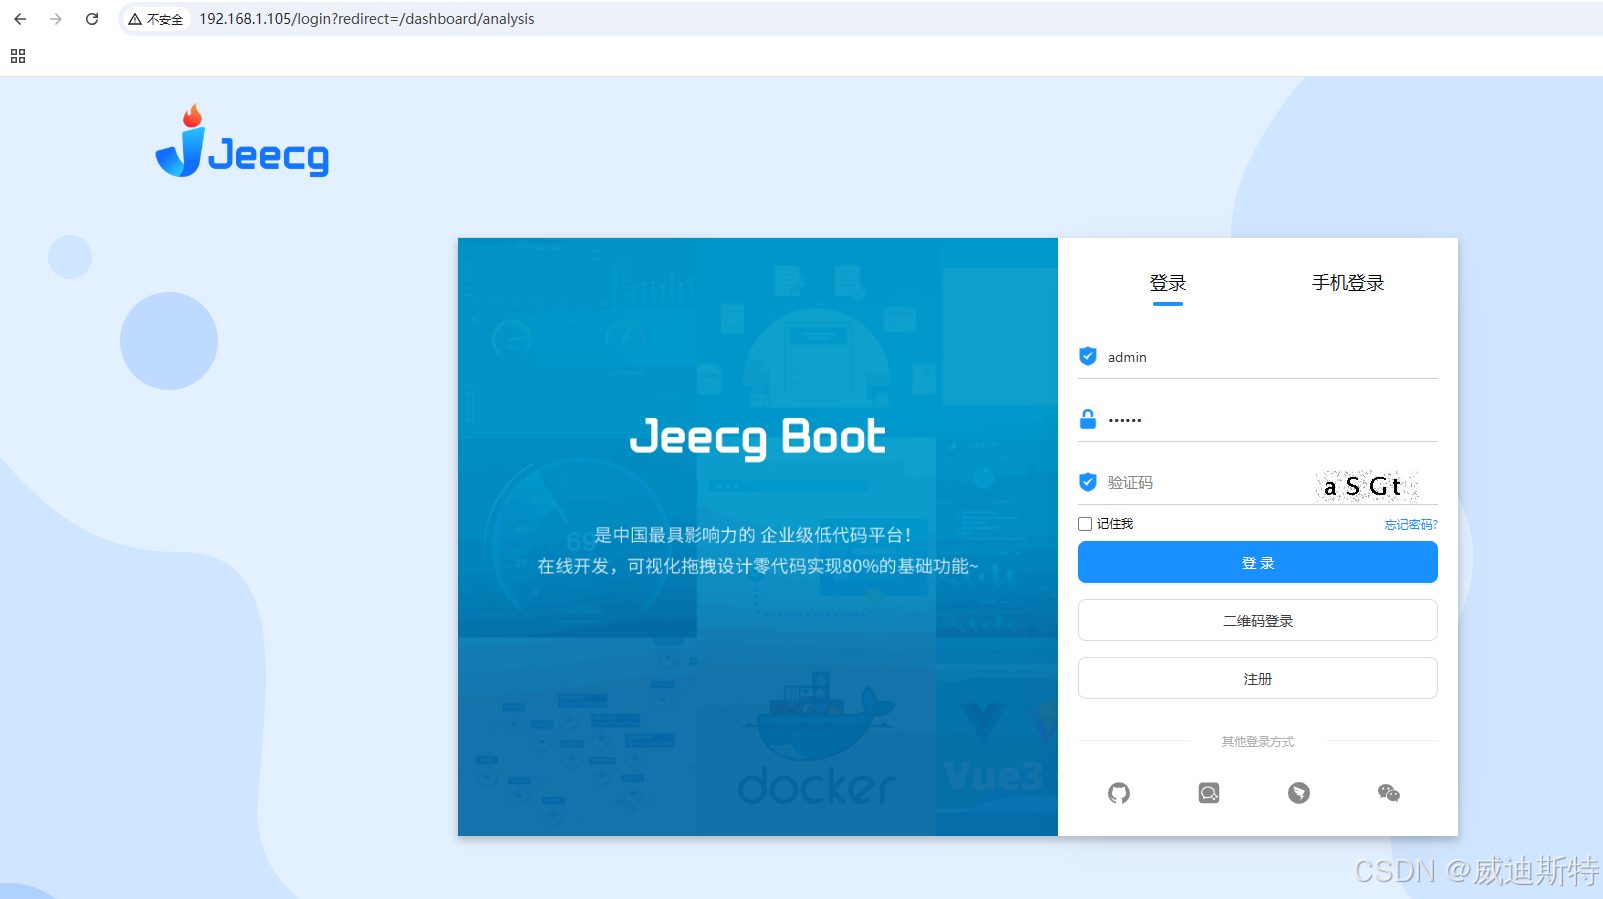Click the browser address bar URL
Screen dimensions: 1603x899
point(366,19)
